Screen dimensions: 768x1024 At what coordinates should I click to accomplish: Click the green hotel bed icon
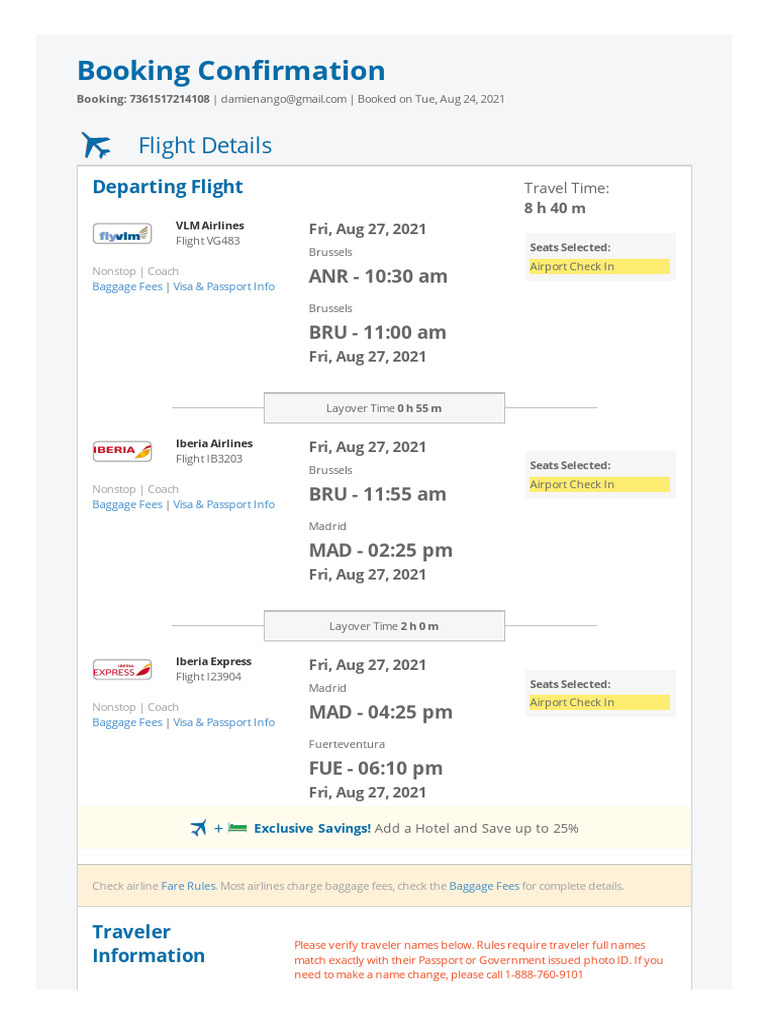237,828
